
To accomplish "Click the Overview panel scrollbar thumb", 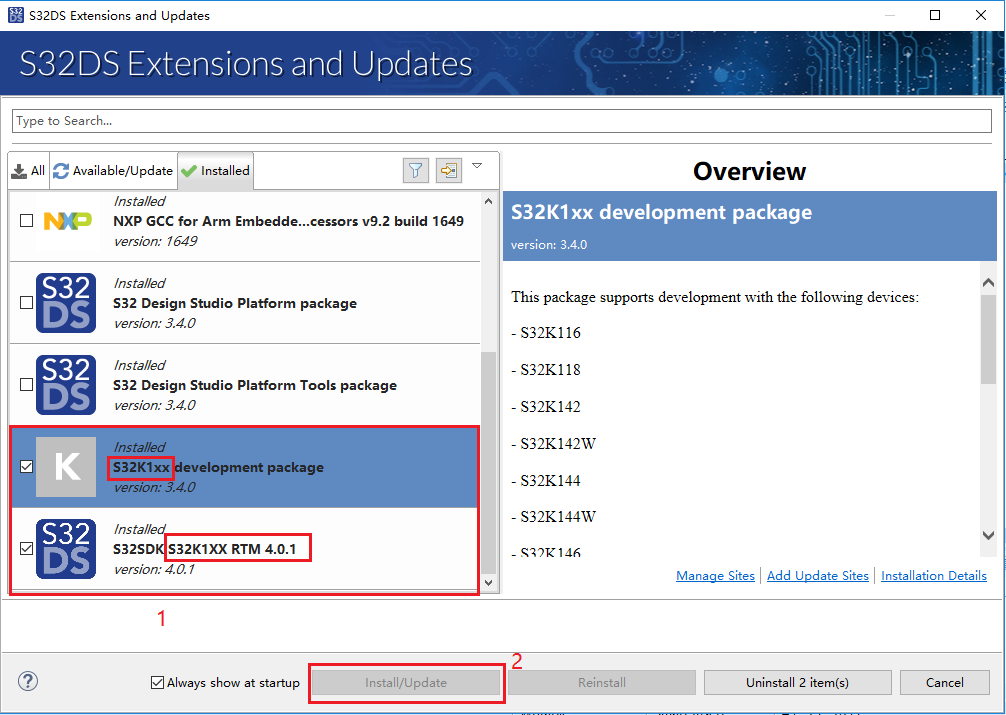I will [988, 340].
